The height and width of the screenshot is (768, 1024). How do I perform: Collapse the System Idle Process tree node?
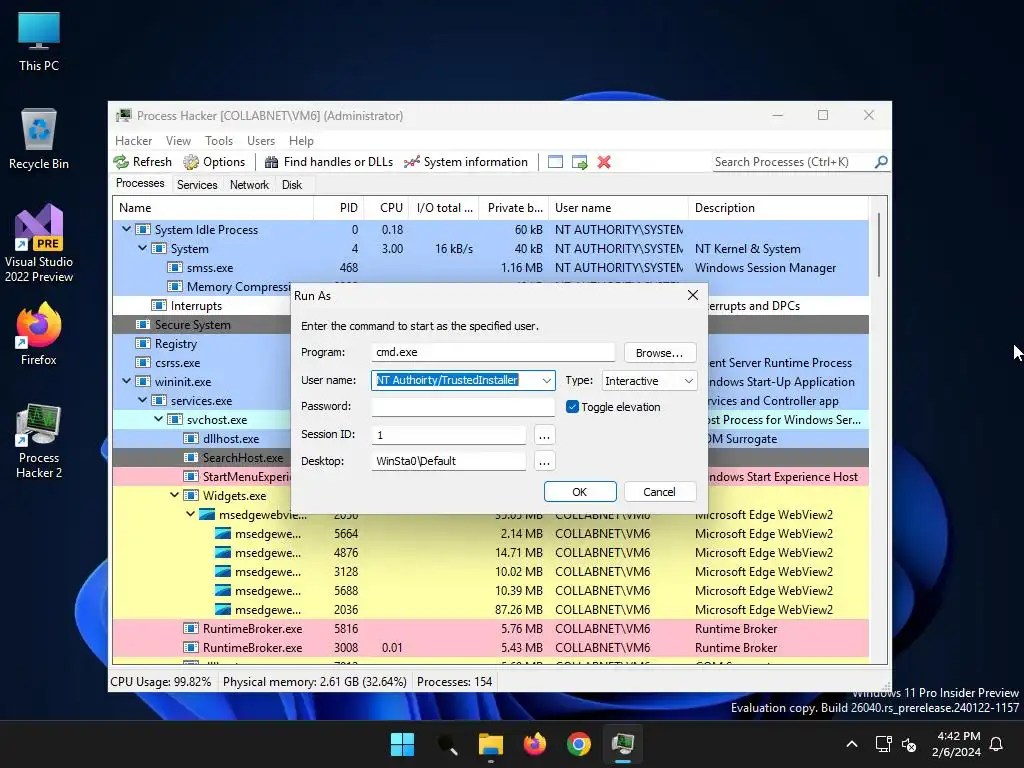127,229
